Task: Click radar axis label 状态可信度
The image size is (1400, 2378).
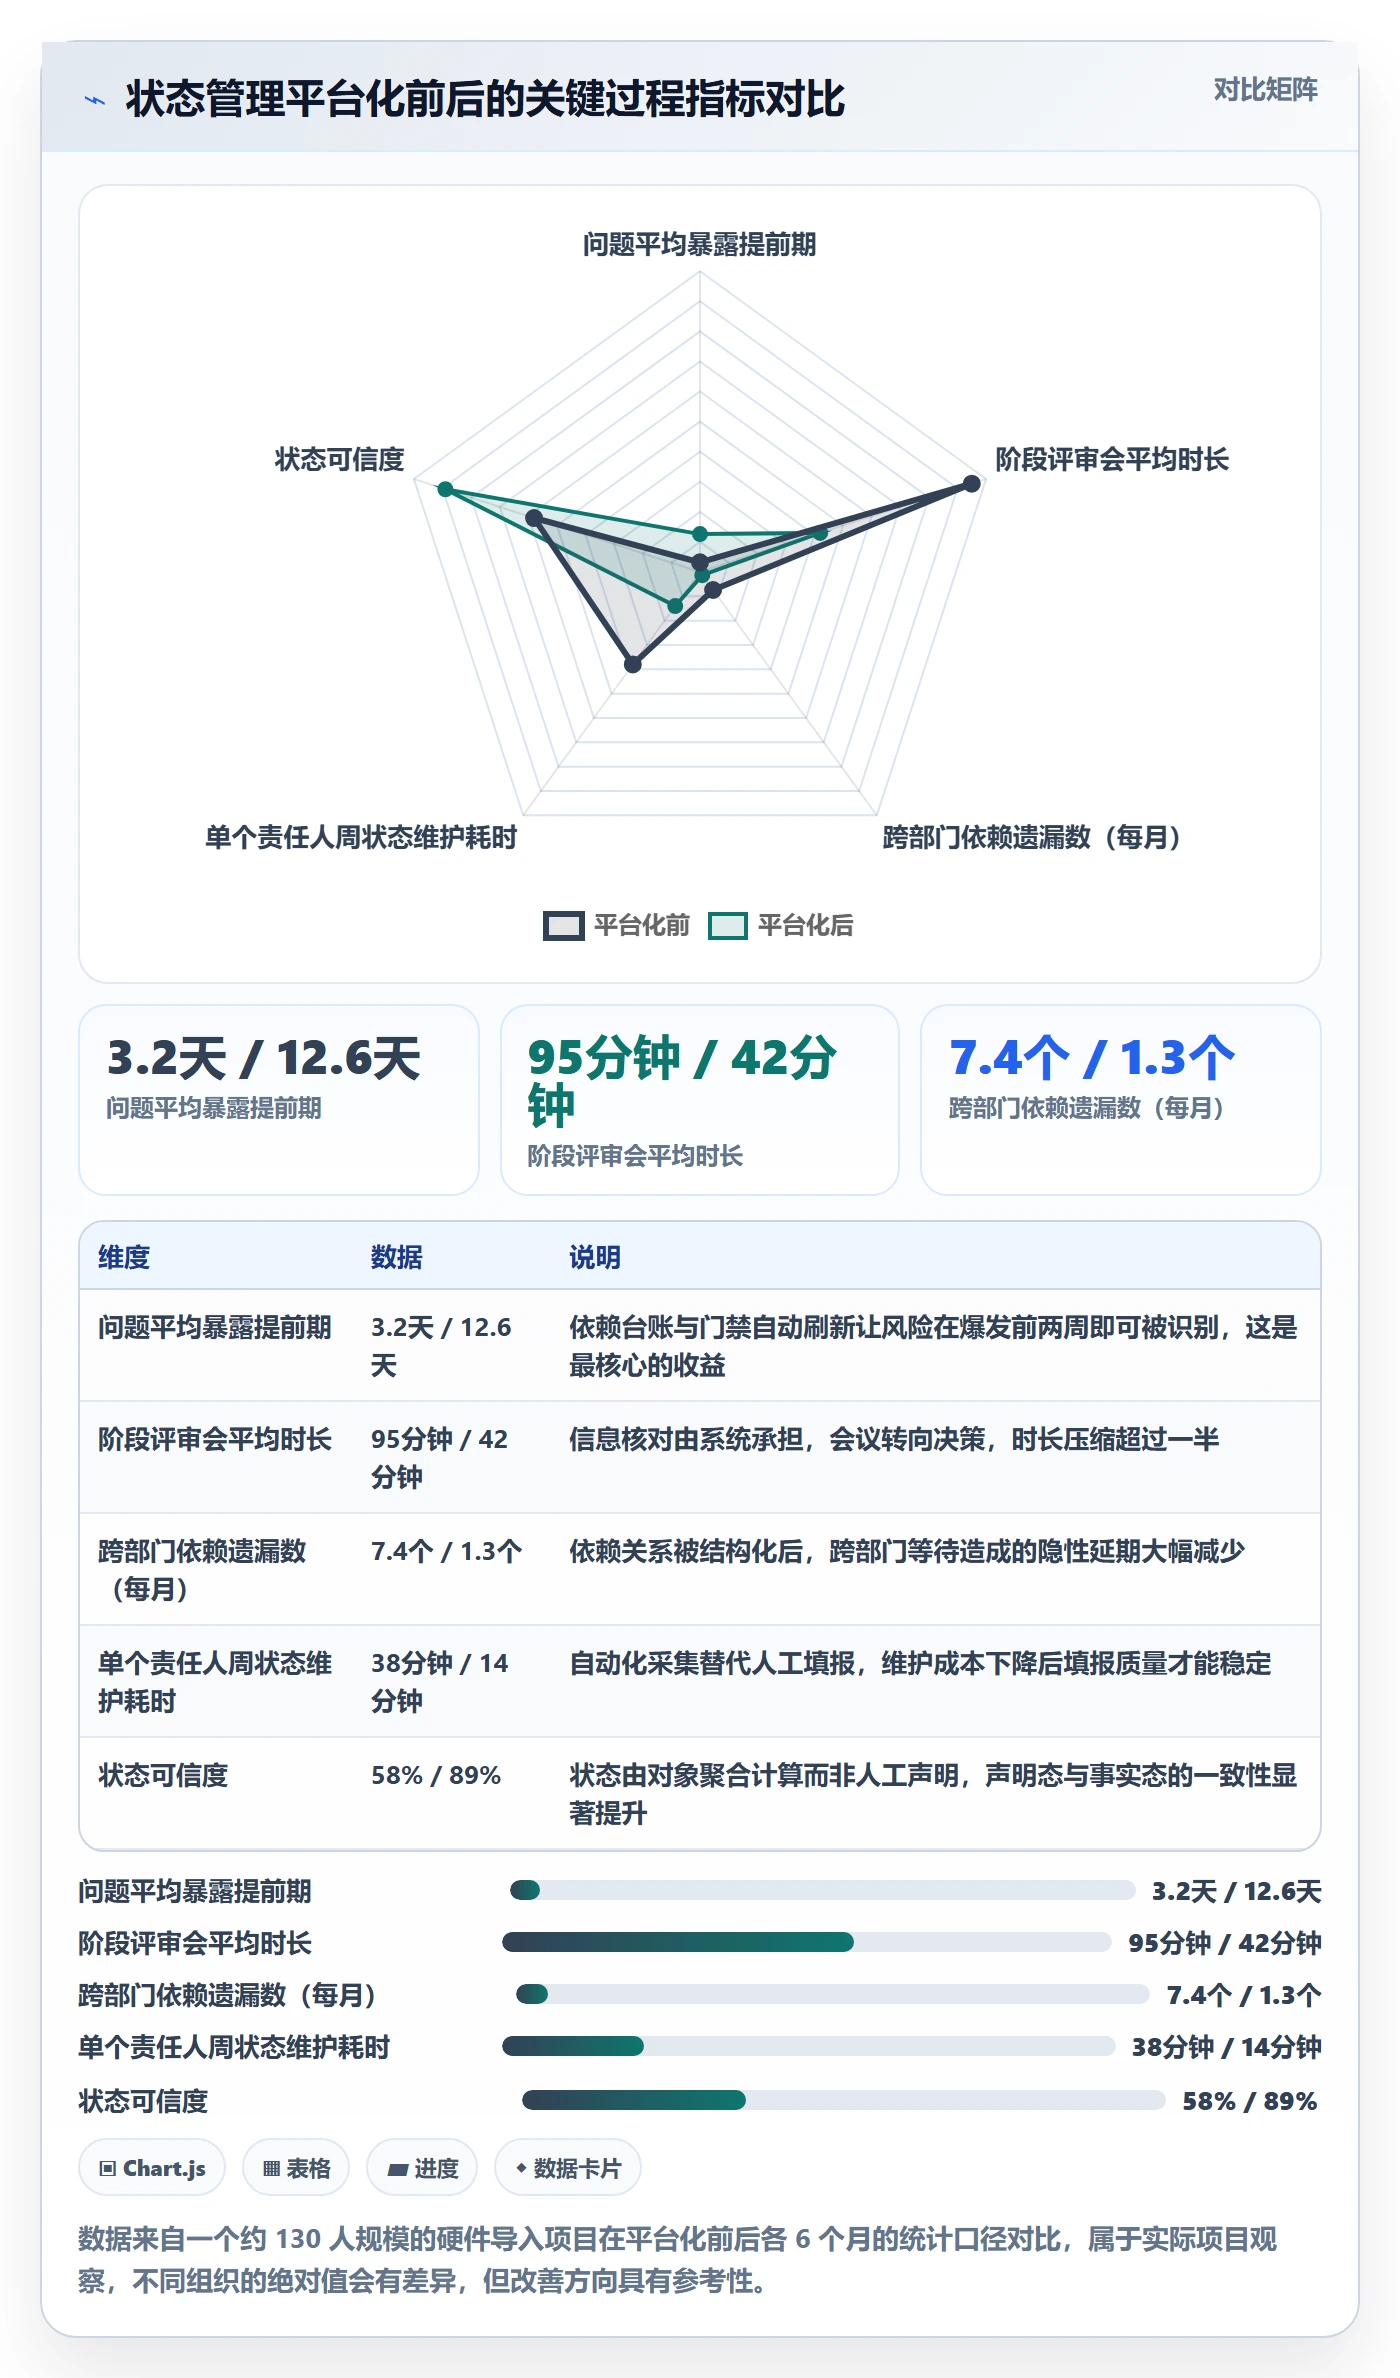Action: pos(340,459)
